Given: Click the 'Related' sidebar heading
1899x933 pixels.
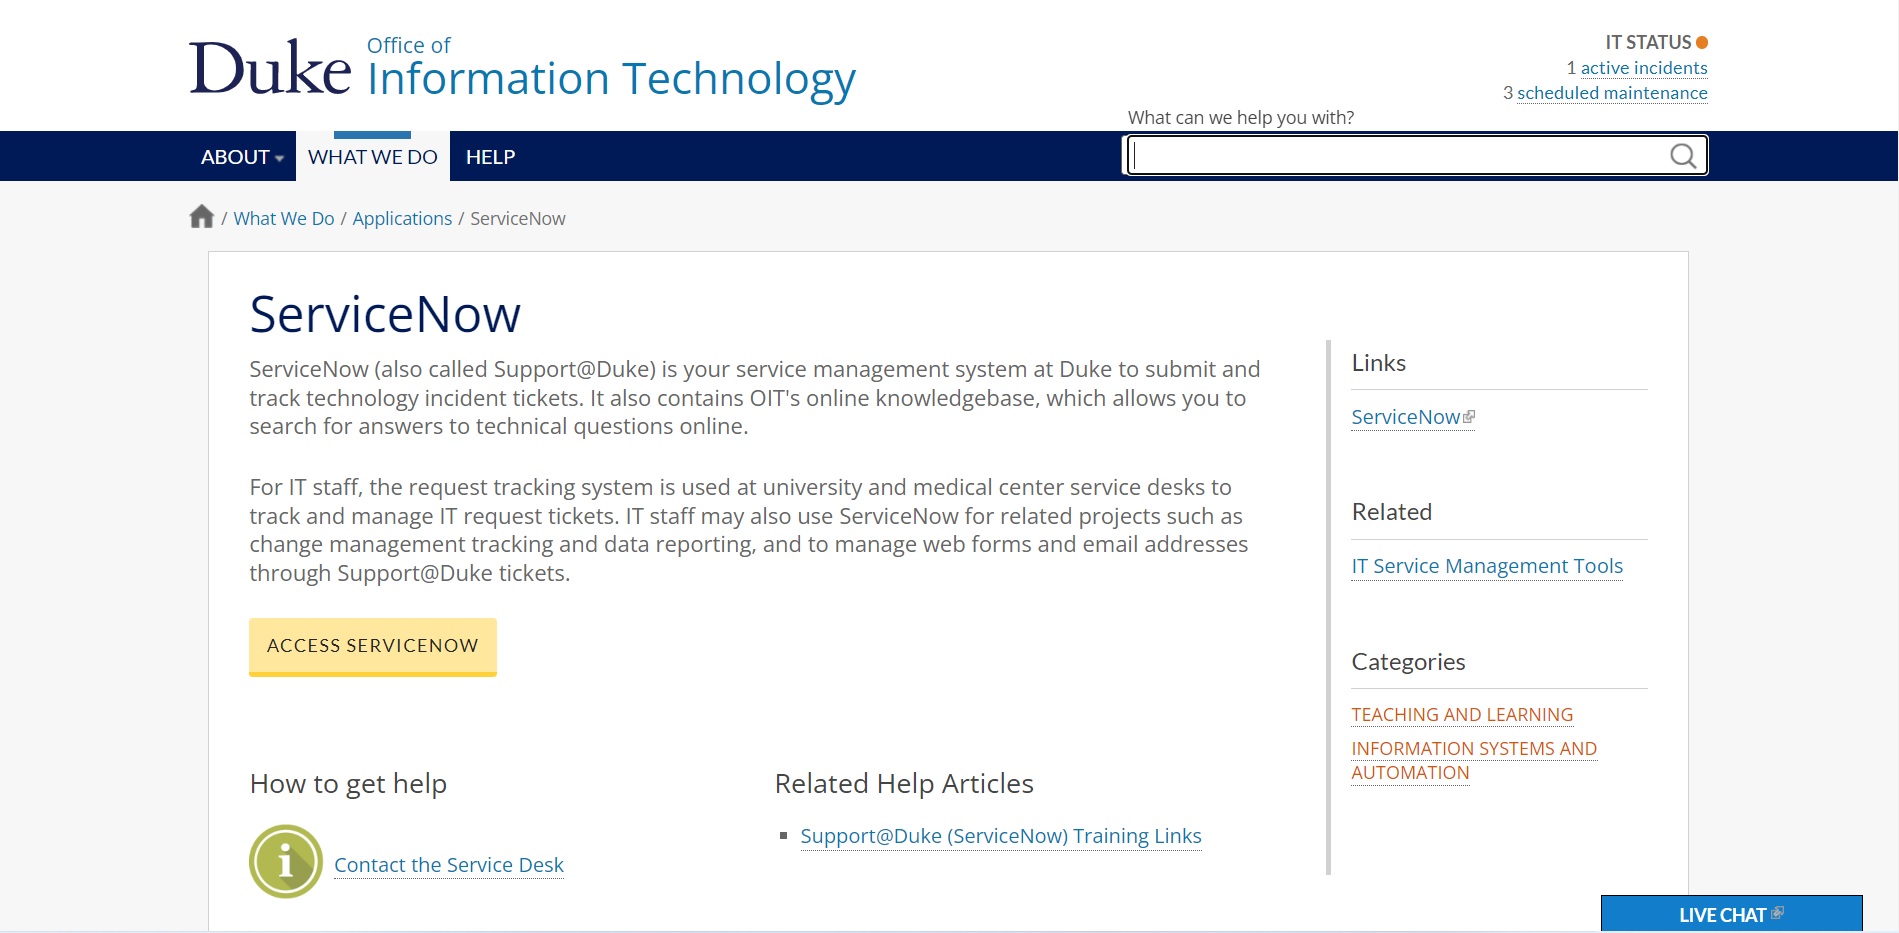Looking at the screenshot, I should click(1392, 512).
